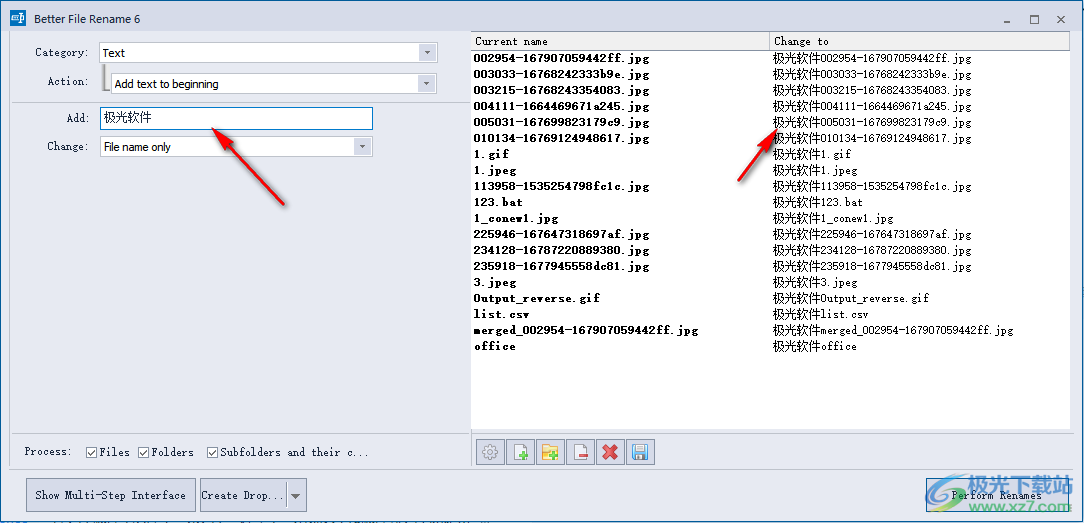The width and height of the screenshot is (1084, 523).
Task: Click new name 极光软件1.jpeg
Action: coord(816,170)
